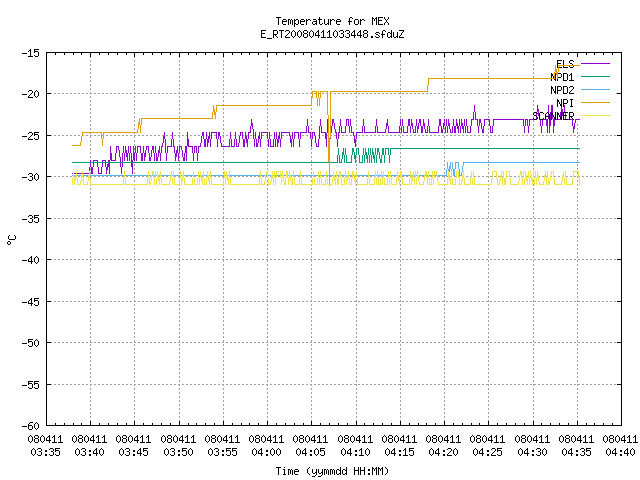The image size is (640, 480).
Task: Click the -45 y-axis tick label
Action: pyautogui.click(x=31, y=302)
